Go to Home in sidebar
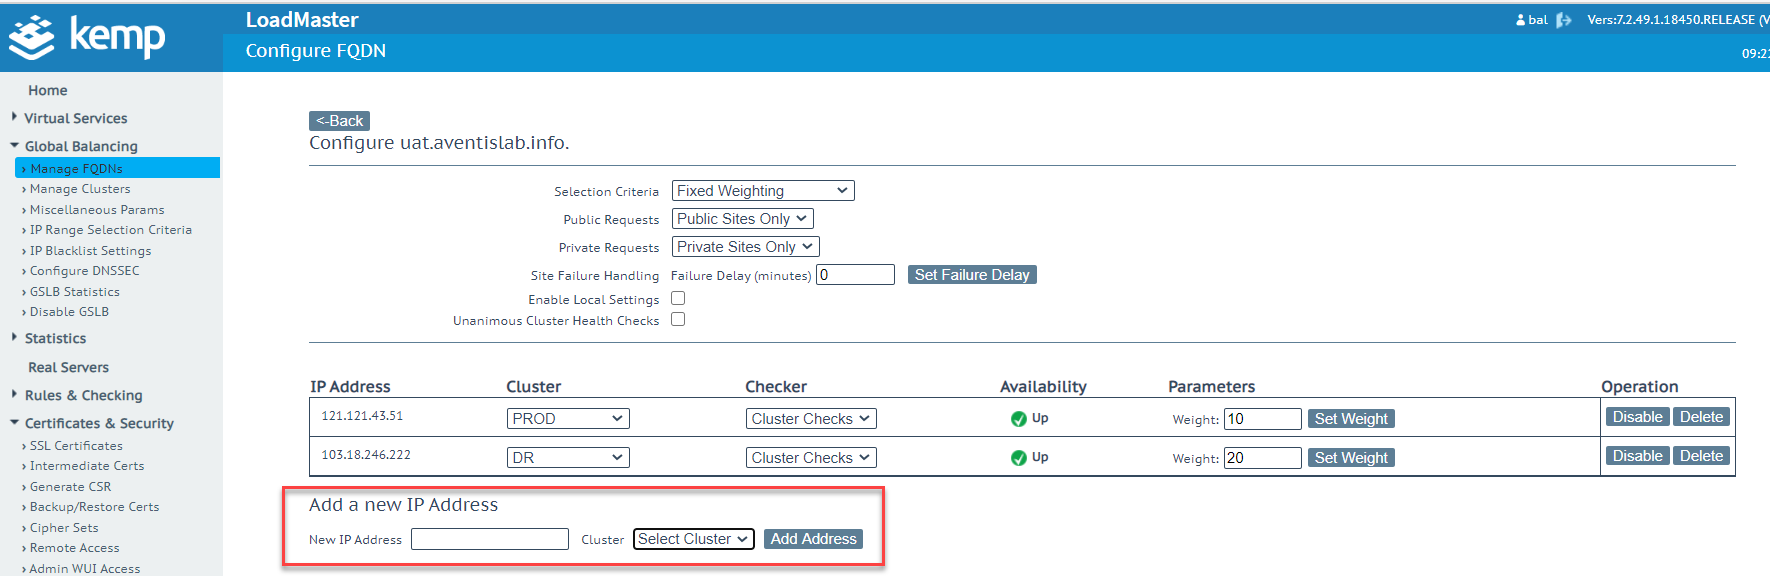 (x=48, y=90)
